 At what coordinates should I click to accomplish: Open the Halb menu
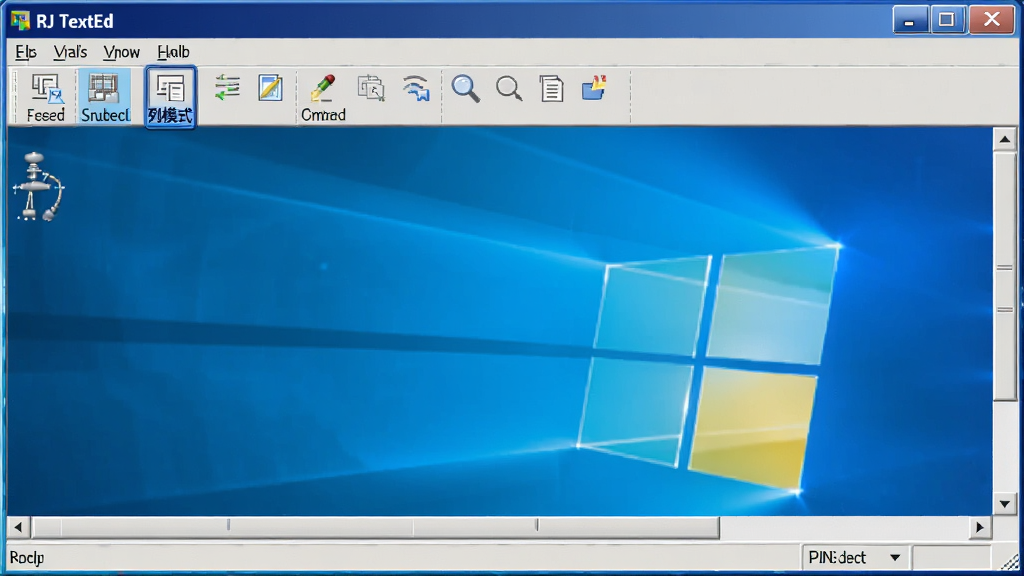173,52
